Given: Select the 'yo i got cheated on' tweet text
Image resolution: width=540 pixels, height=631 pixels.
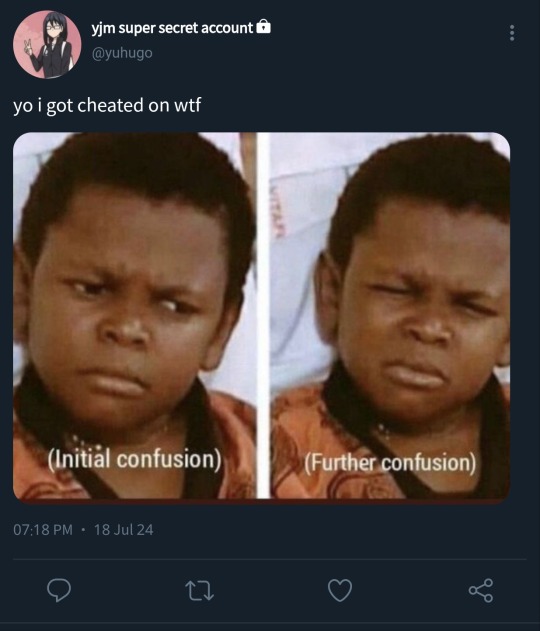Looking at the screenshot, I should point(92,105).
